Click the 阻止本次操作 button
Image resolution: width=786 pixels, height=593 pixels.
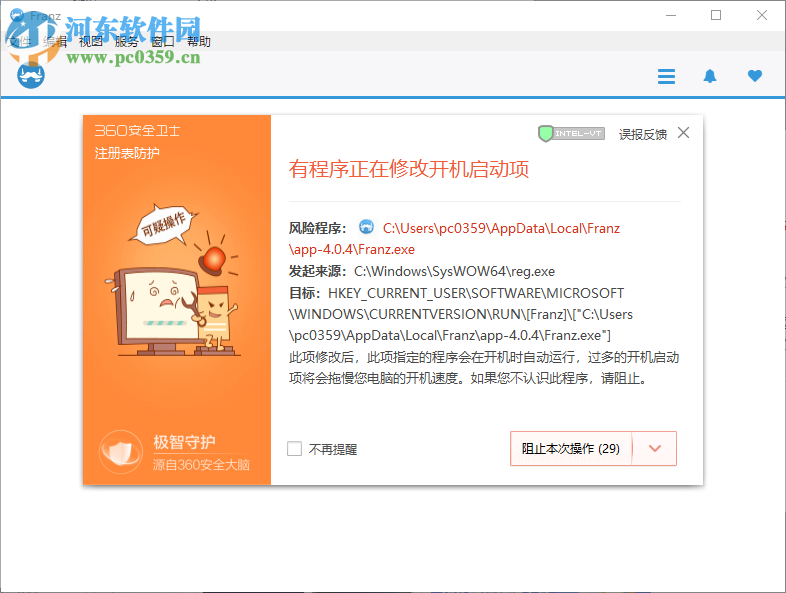[x=571, y=449]
